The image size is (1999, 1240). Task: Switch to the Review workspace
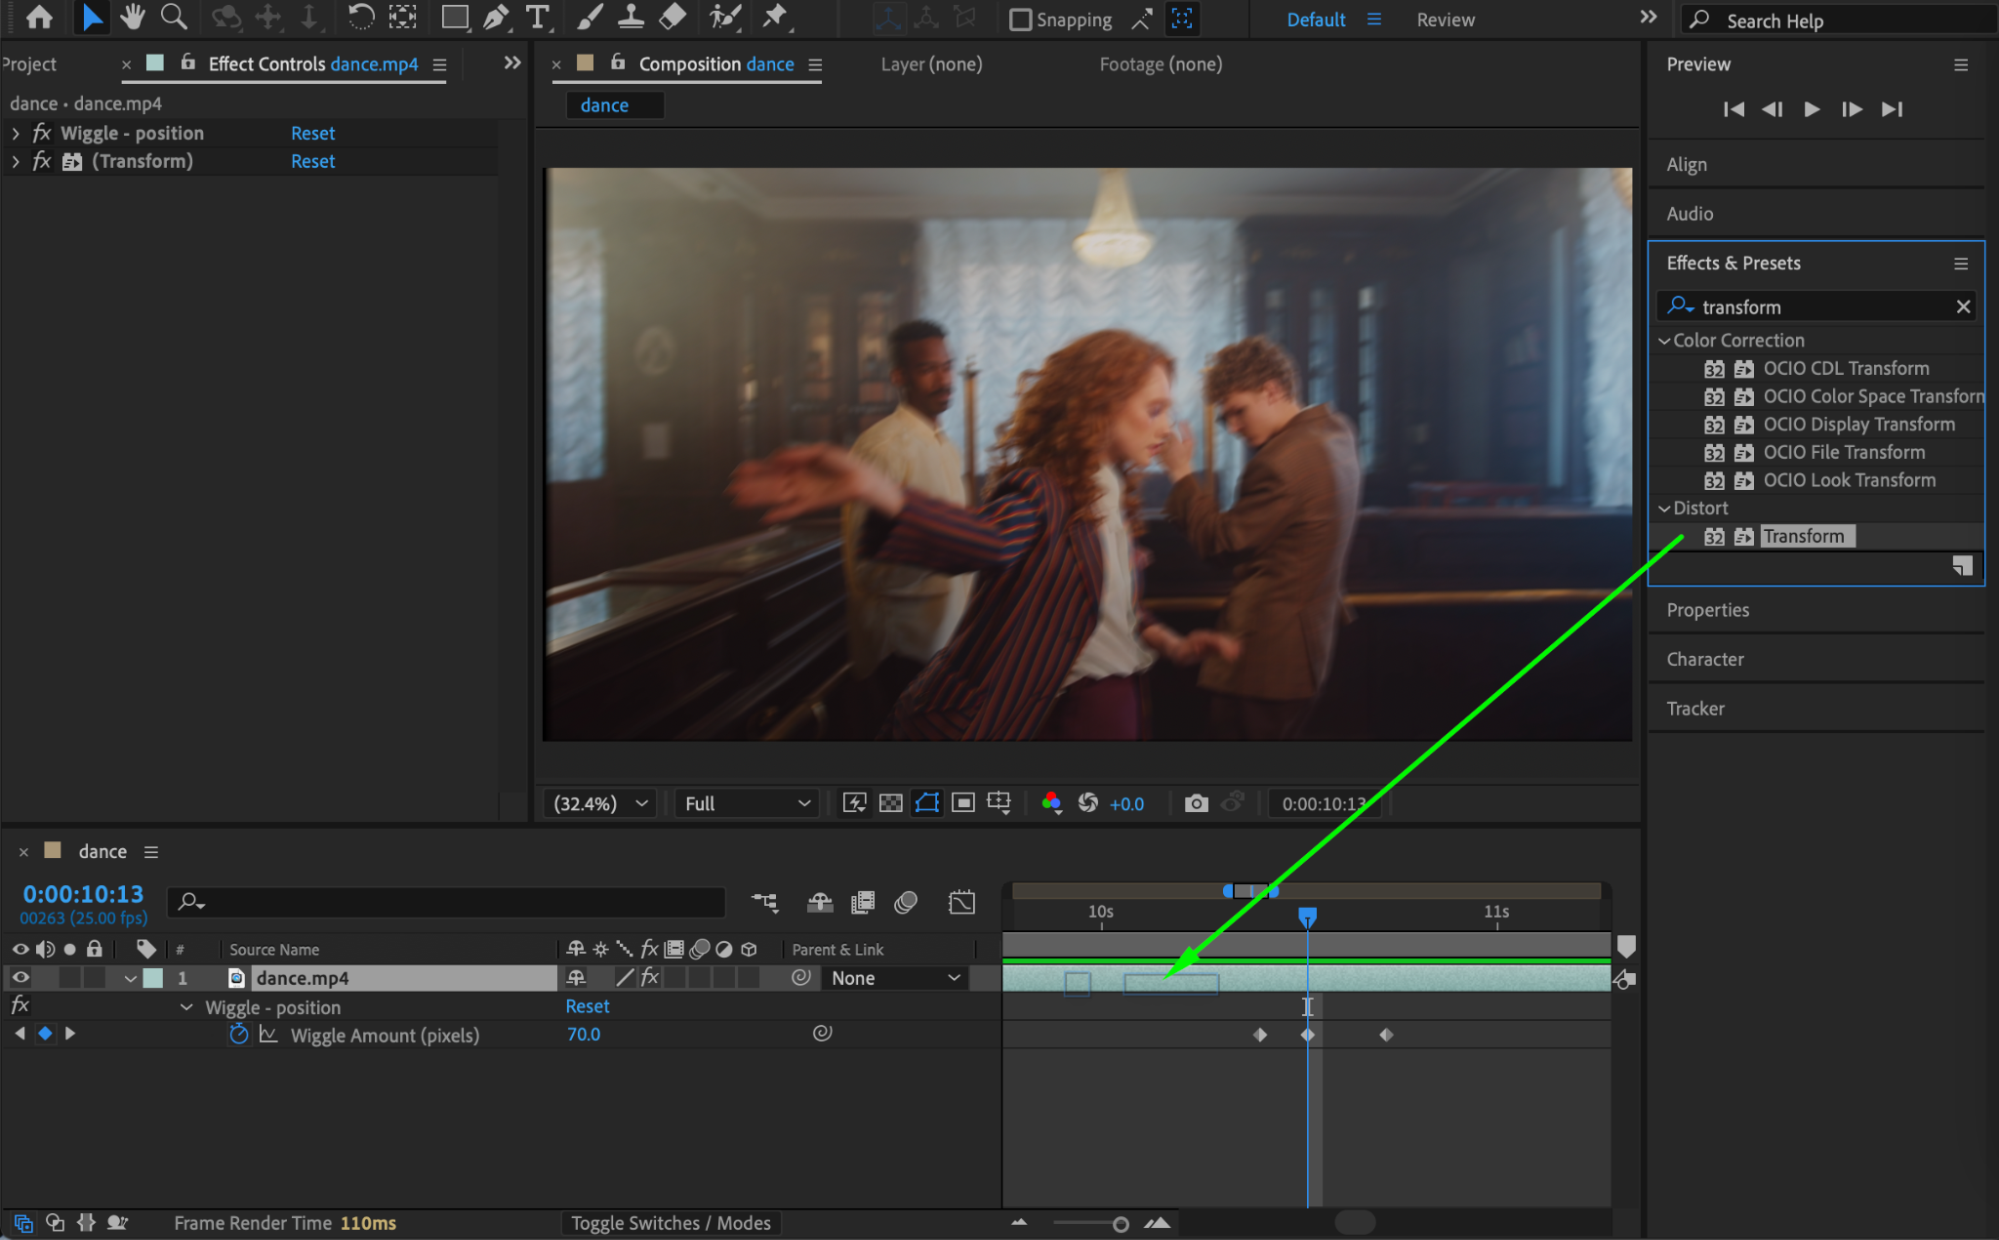(1445, 19)
